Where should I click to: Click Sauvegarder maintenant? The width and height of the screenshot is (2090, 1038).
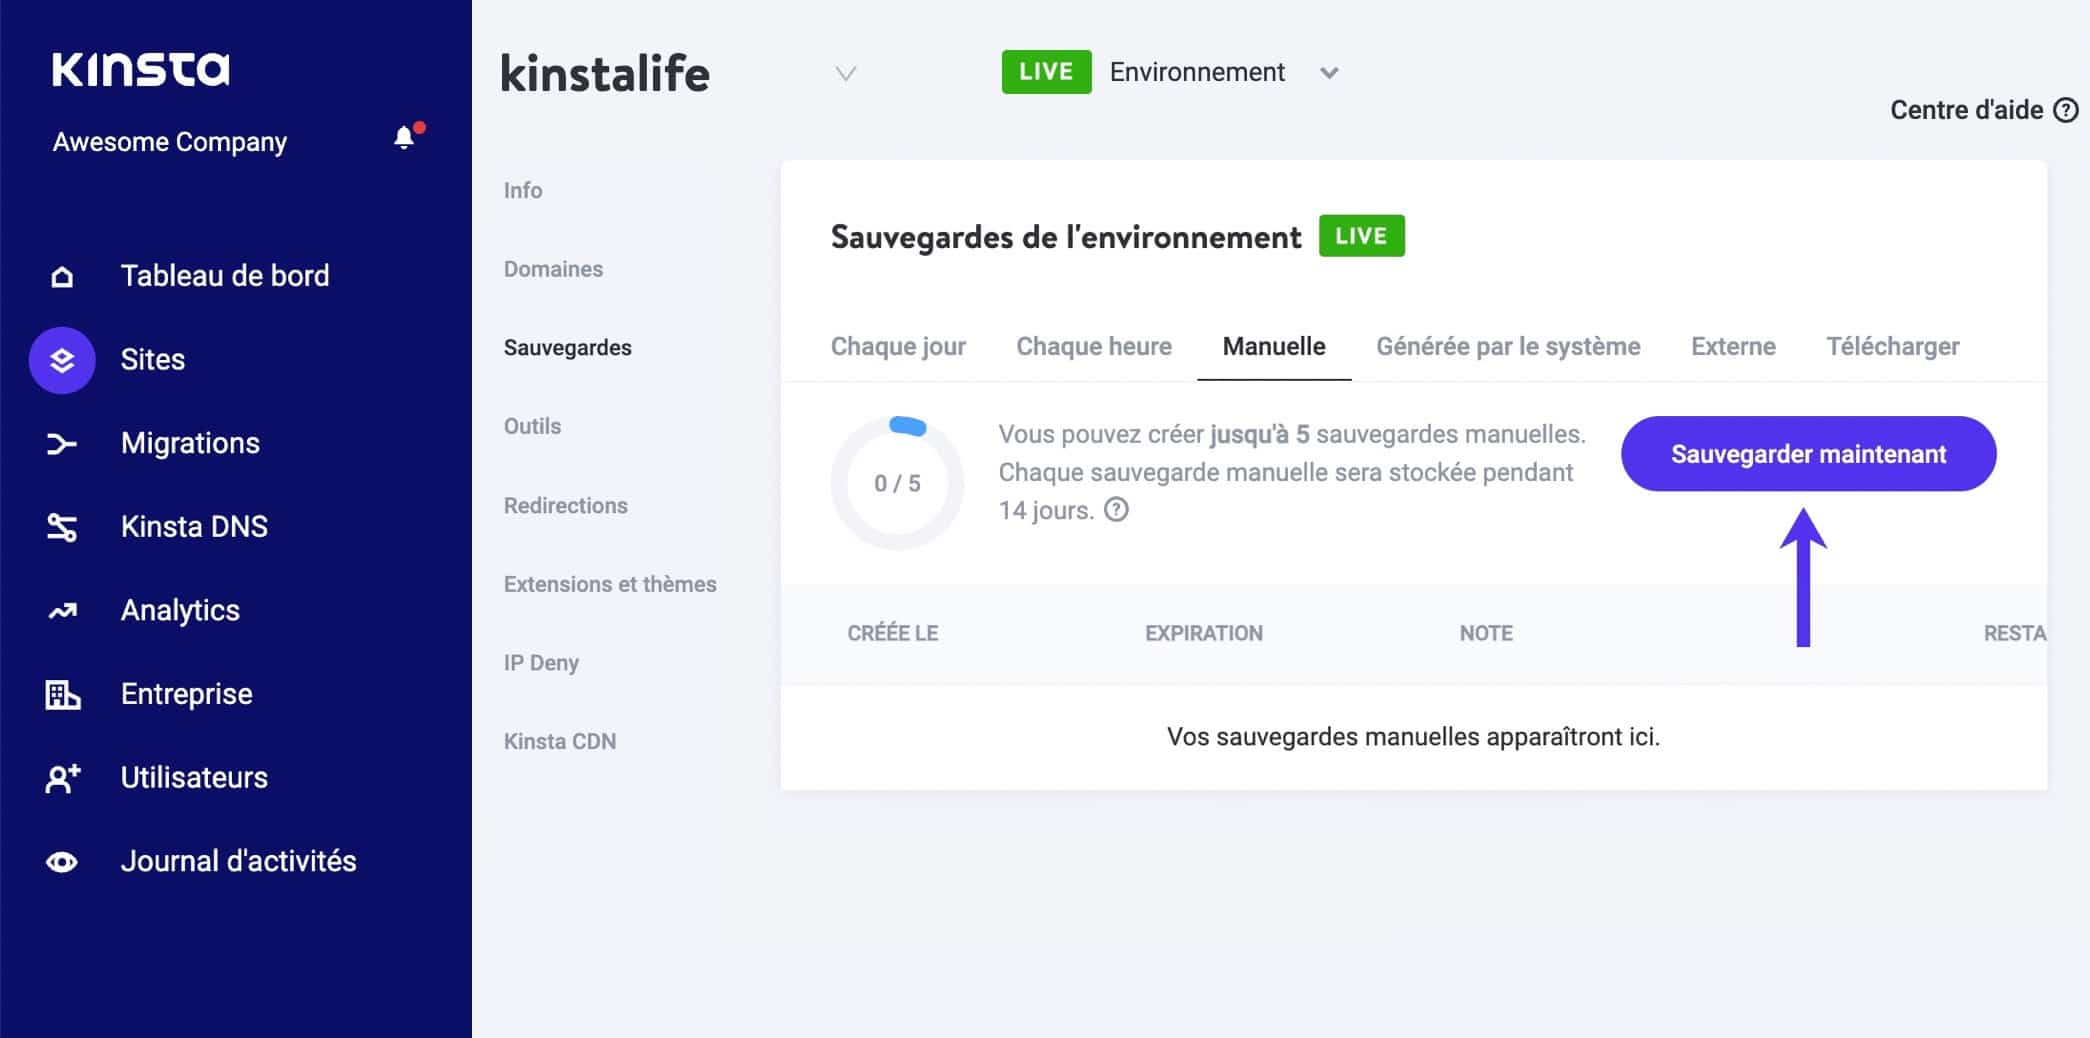point(1806,453)
